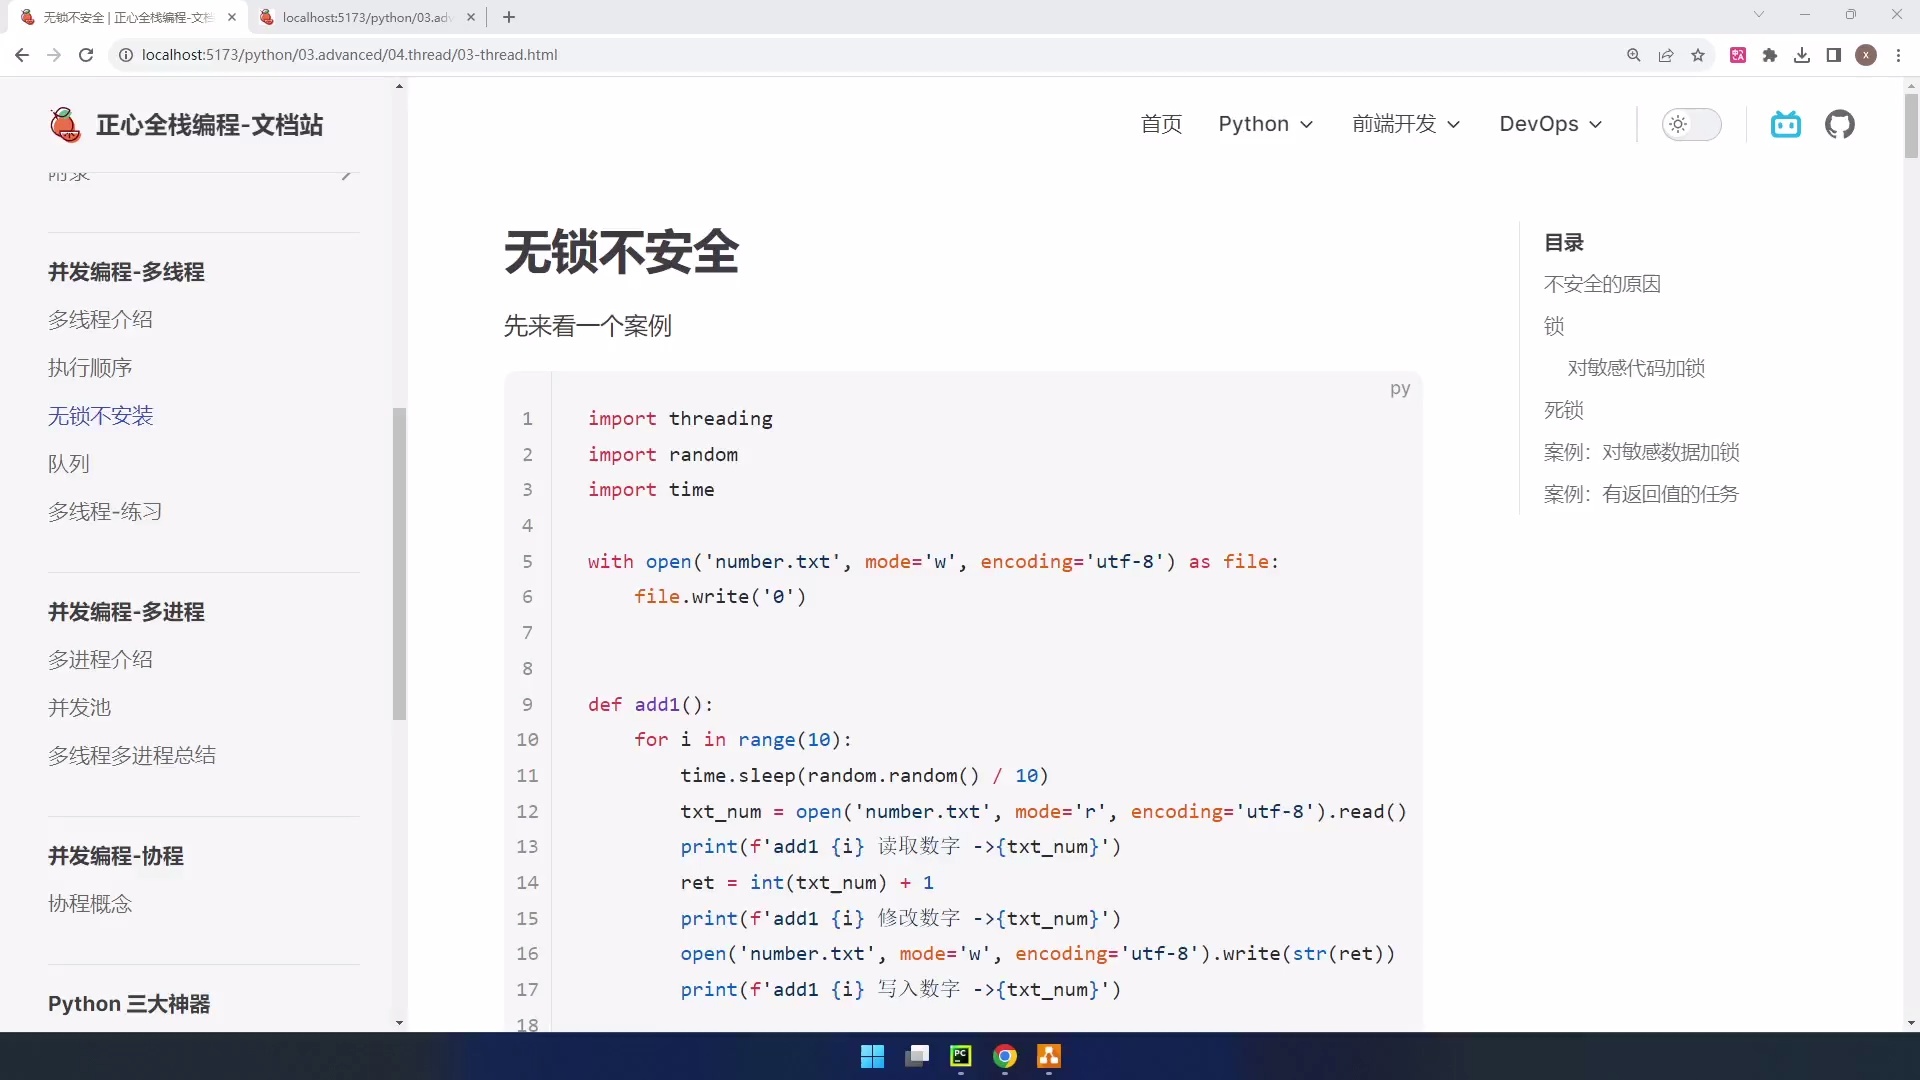Go to 首页 in navigation
The image size is (1920, 1080).
coord(1161,124)
